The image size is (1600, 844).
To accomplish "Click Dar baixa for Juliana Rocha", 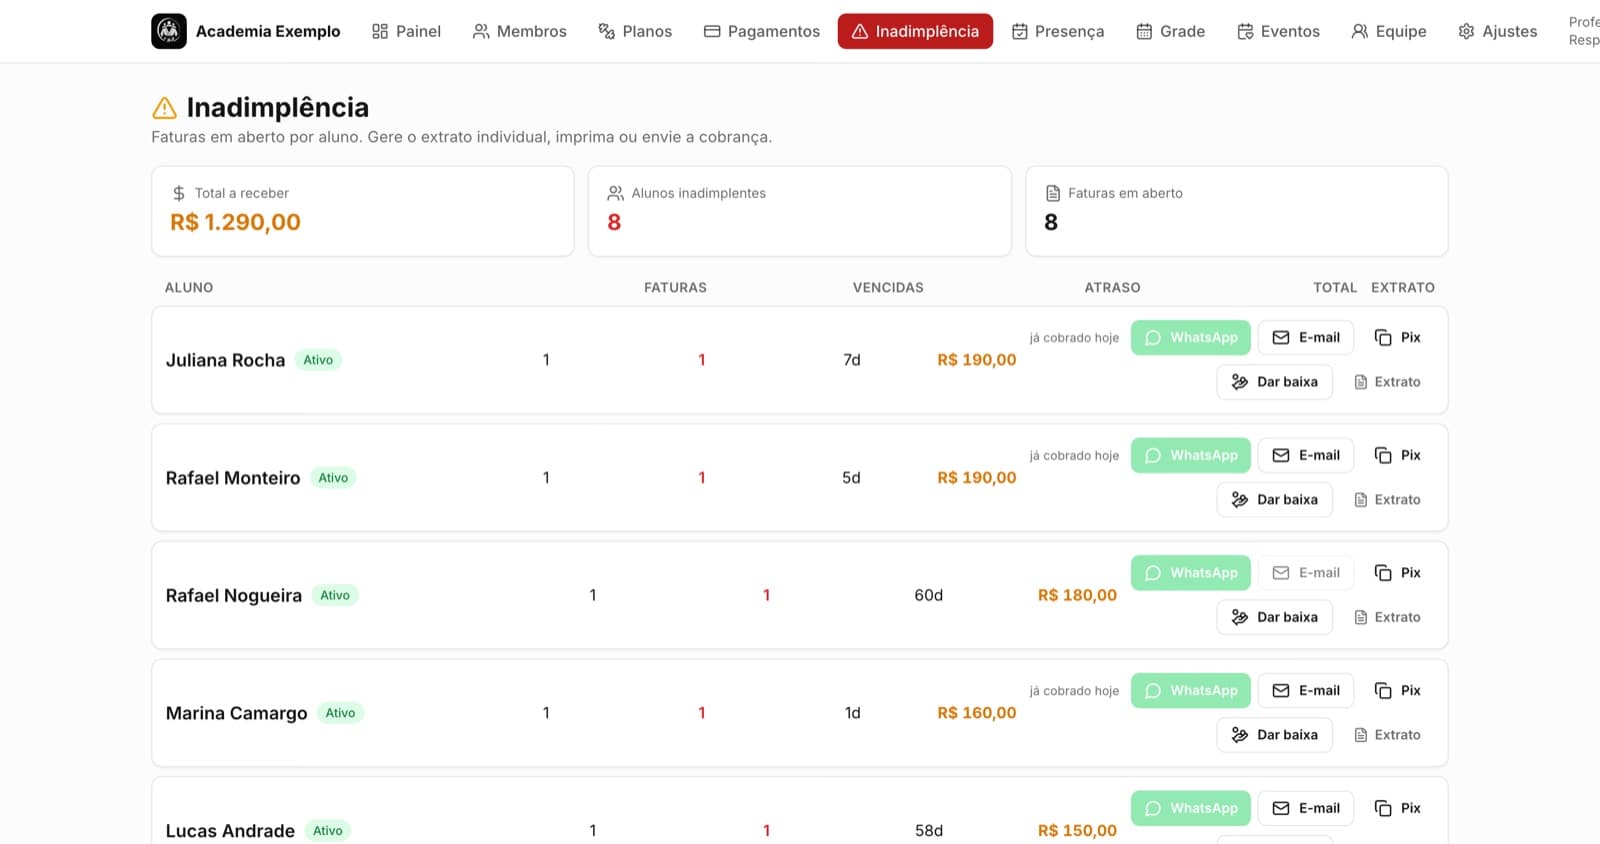I will (1275, 382).
